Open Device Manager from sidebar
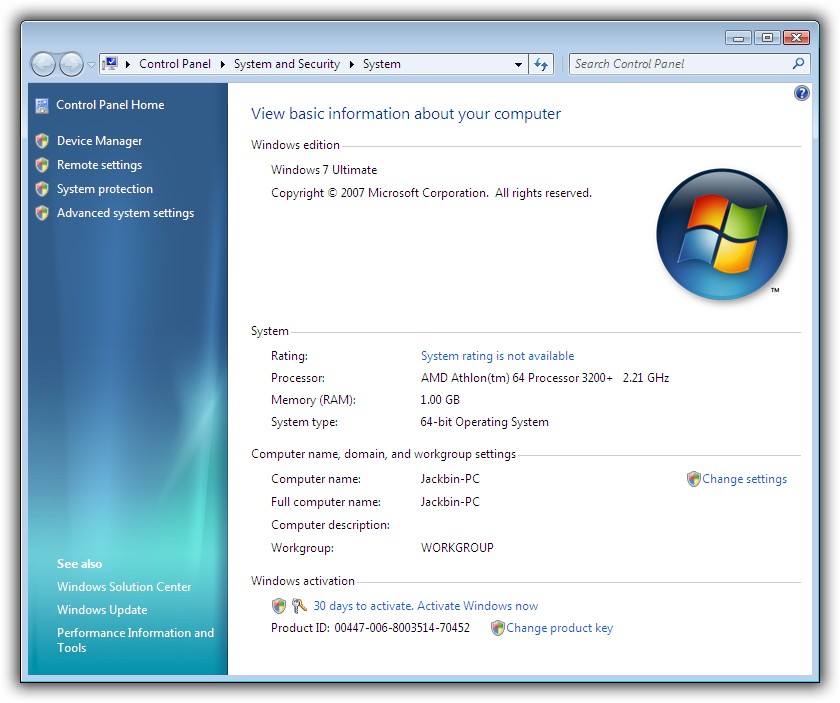Viewport: 840px width, 703px height. pos(99,140)
